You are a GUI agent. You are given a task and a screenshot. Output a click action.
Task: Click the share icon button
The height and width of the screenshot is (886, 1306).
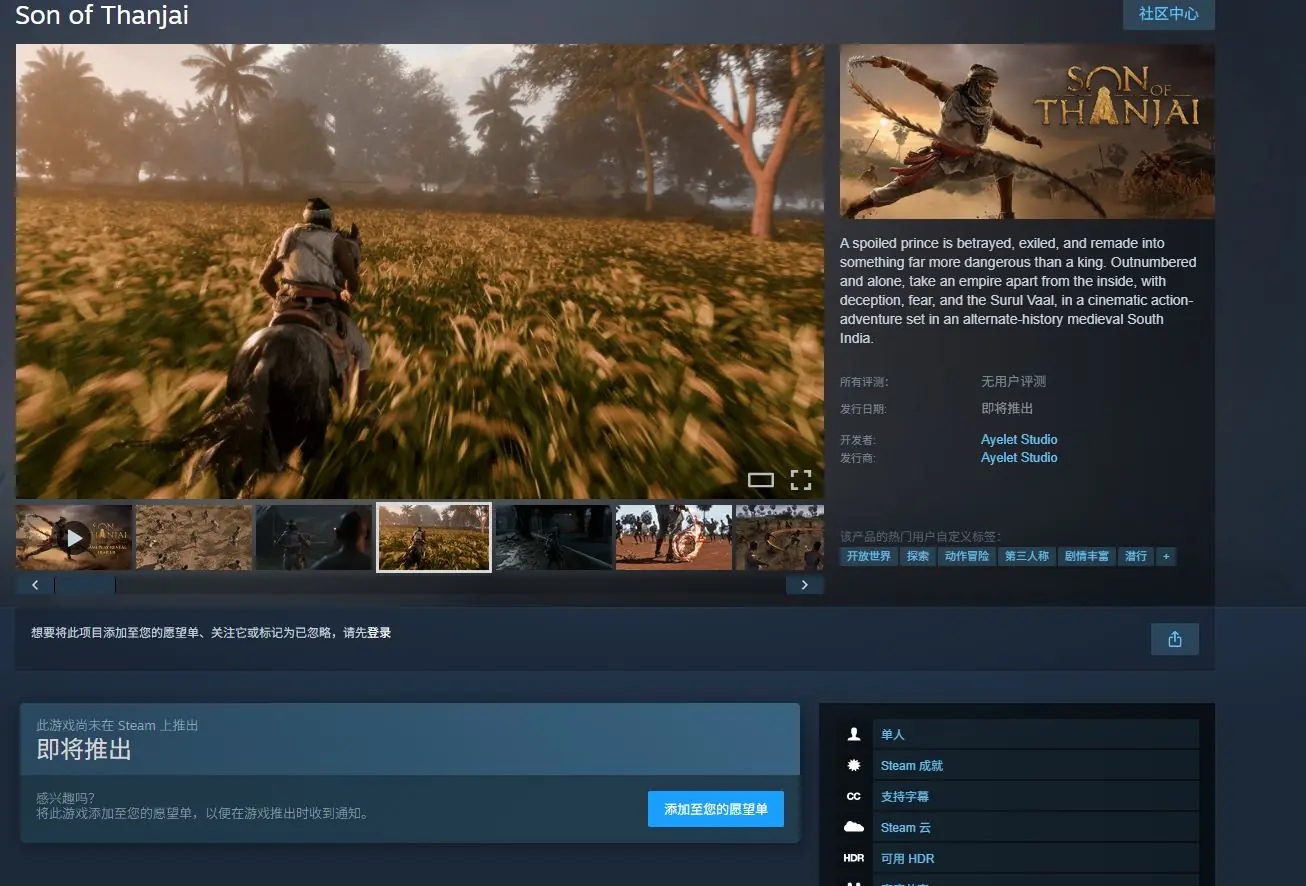[x=1174, y=639]
